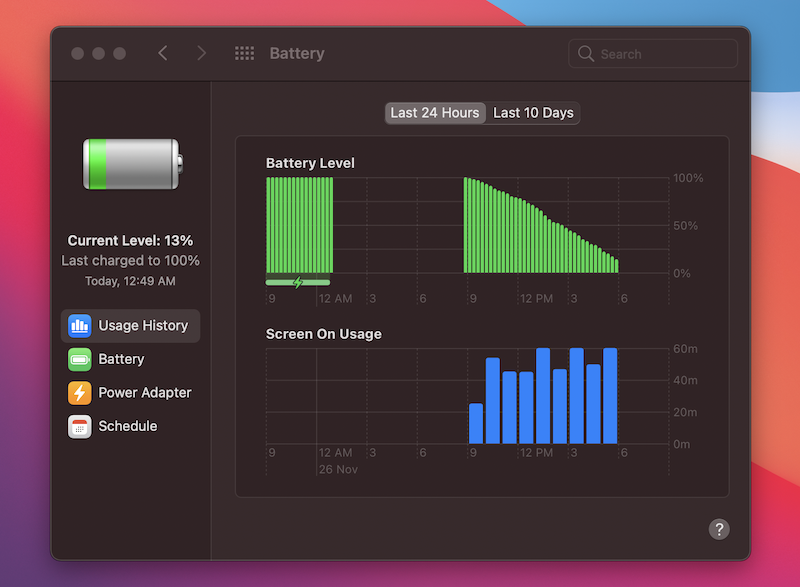Switch to Last 10 Days view
800x587 pixels.
point(533,113)
